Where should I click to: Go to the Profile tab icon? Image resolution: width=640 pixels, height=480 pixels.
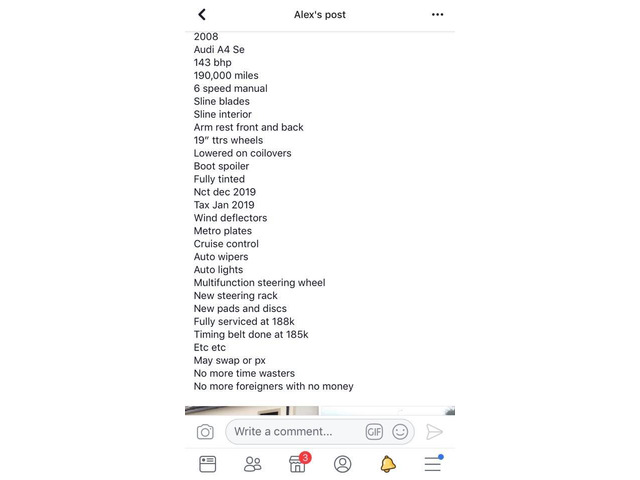coord(342,464)
